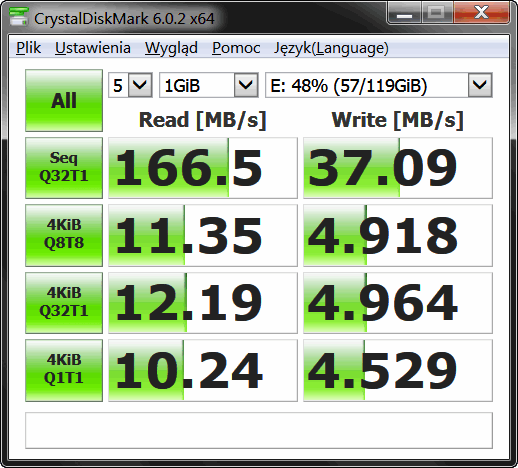Start the 4KiB Q8T8 test
This screenshot has height=468, width=518.
tap(64, 235)
